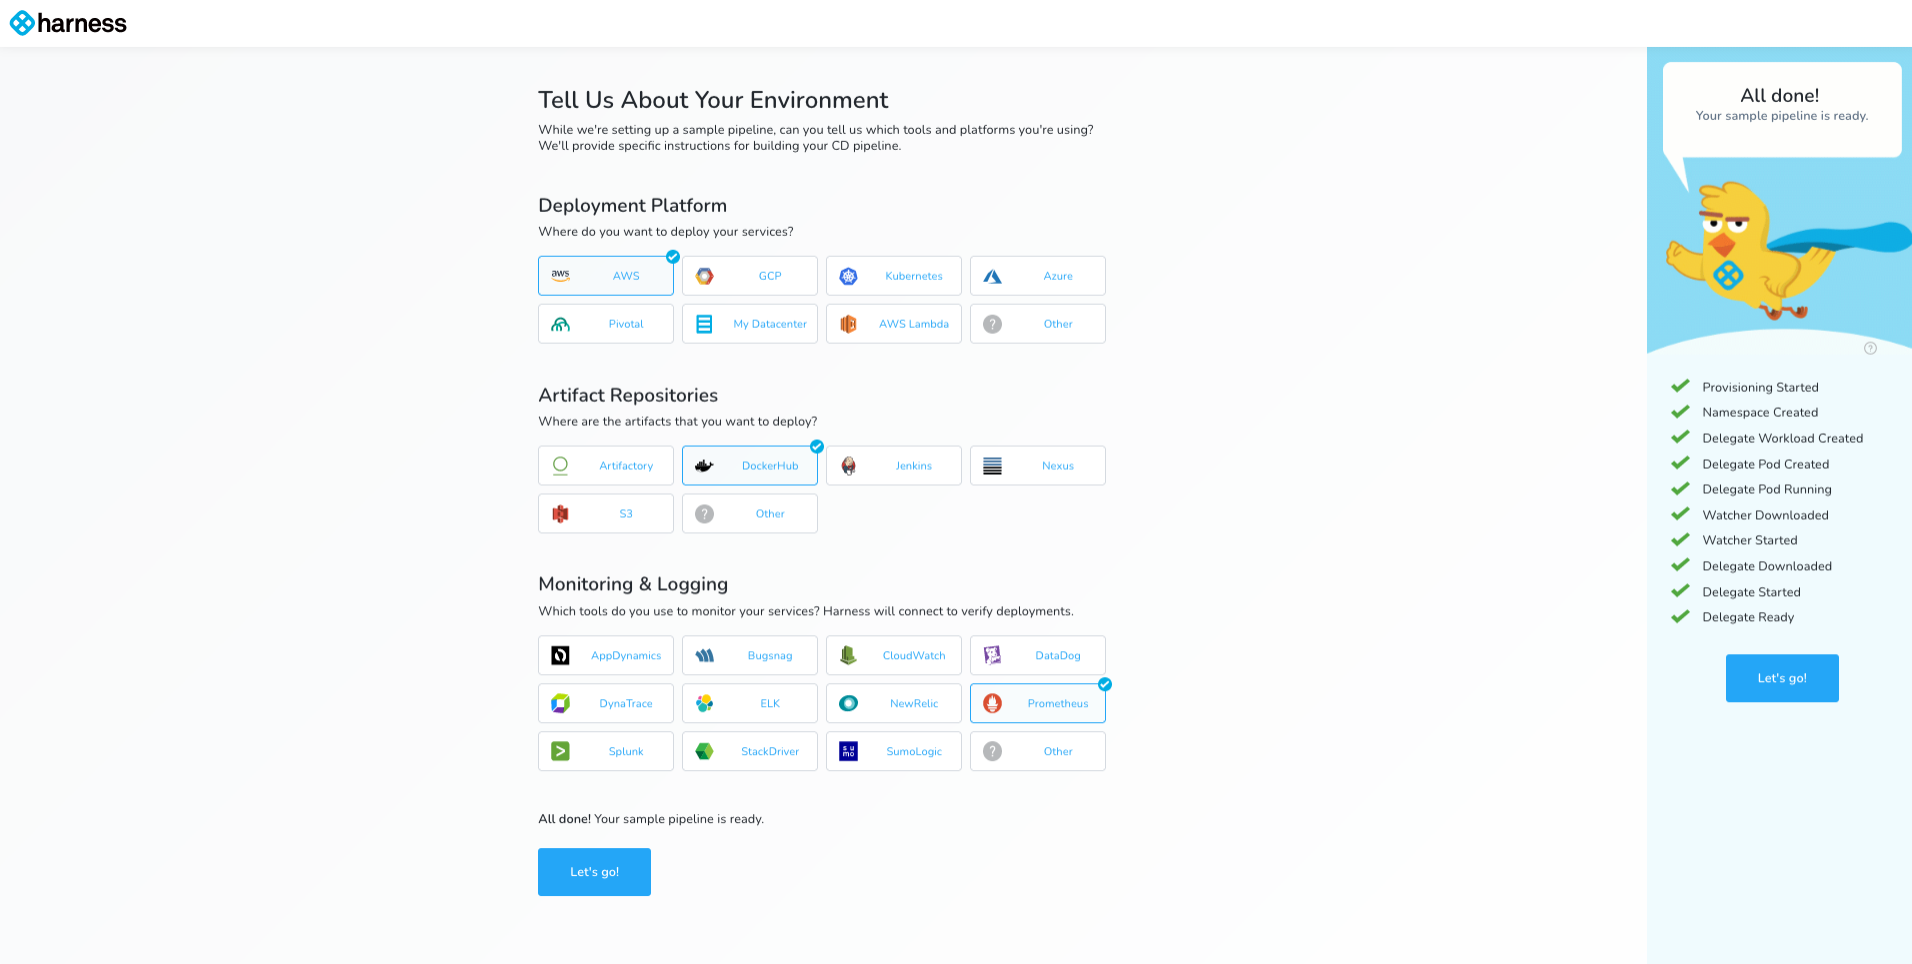1912x964 pixels.
Task: Click 'Delegate Pod Running' status entry
Action: pyautogui.click(x=1767, y=489)
